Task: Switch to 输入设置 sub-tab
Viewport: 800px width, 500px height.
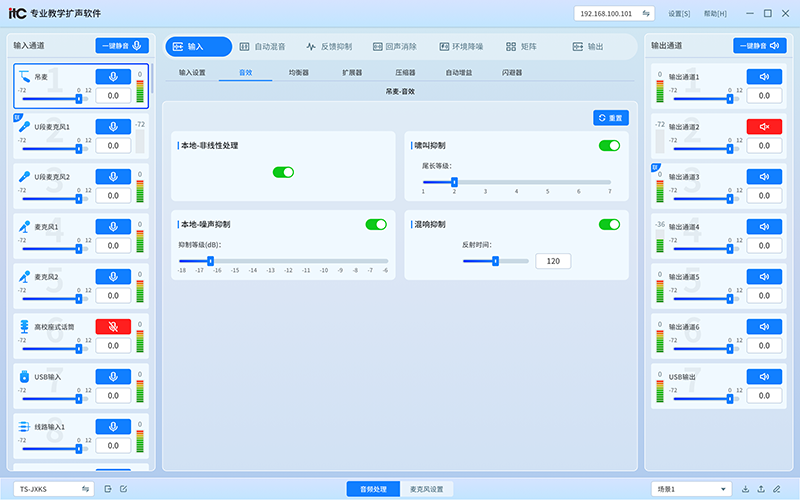Action: tap(192, 72)
